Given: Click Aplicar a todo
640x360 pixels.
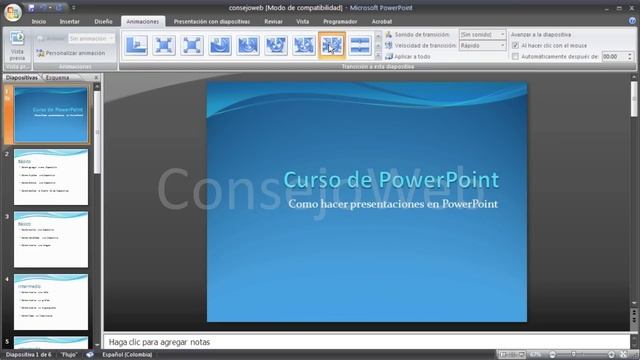Looking at the screenshot, I should 407,57.
